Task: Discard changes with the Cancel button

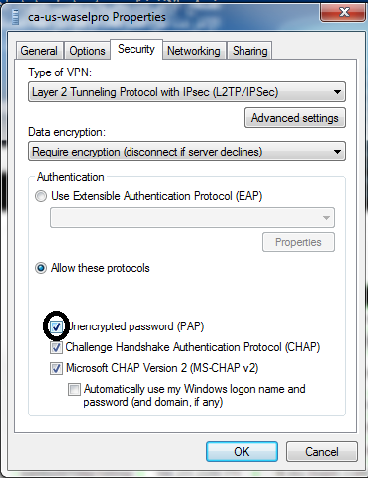Action: pos(322,452)
